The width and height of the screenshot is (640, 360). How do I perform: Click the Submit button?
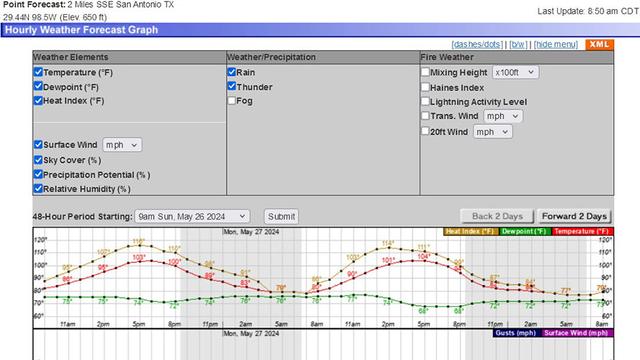281,216
